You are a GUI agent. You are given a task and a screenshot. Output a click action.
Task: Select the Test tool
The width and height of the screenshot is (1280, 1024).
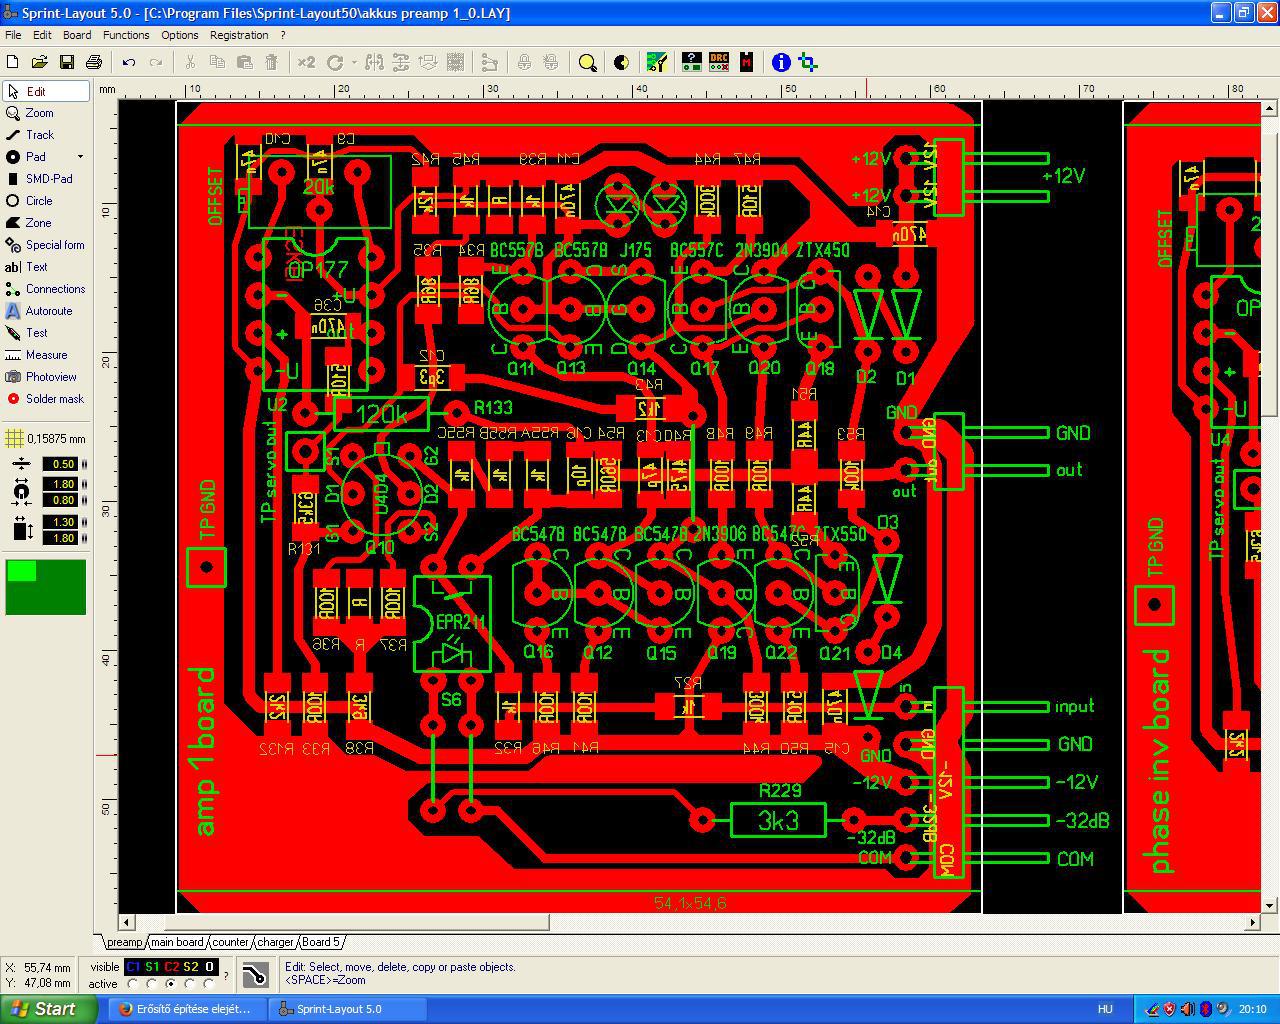46,333
